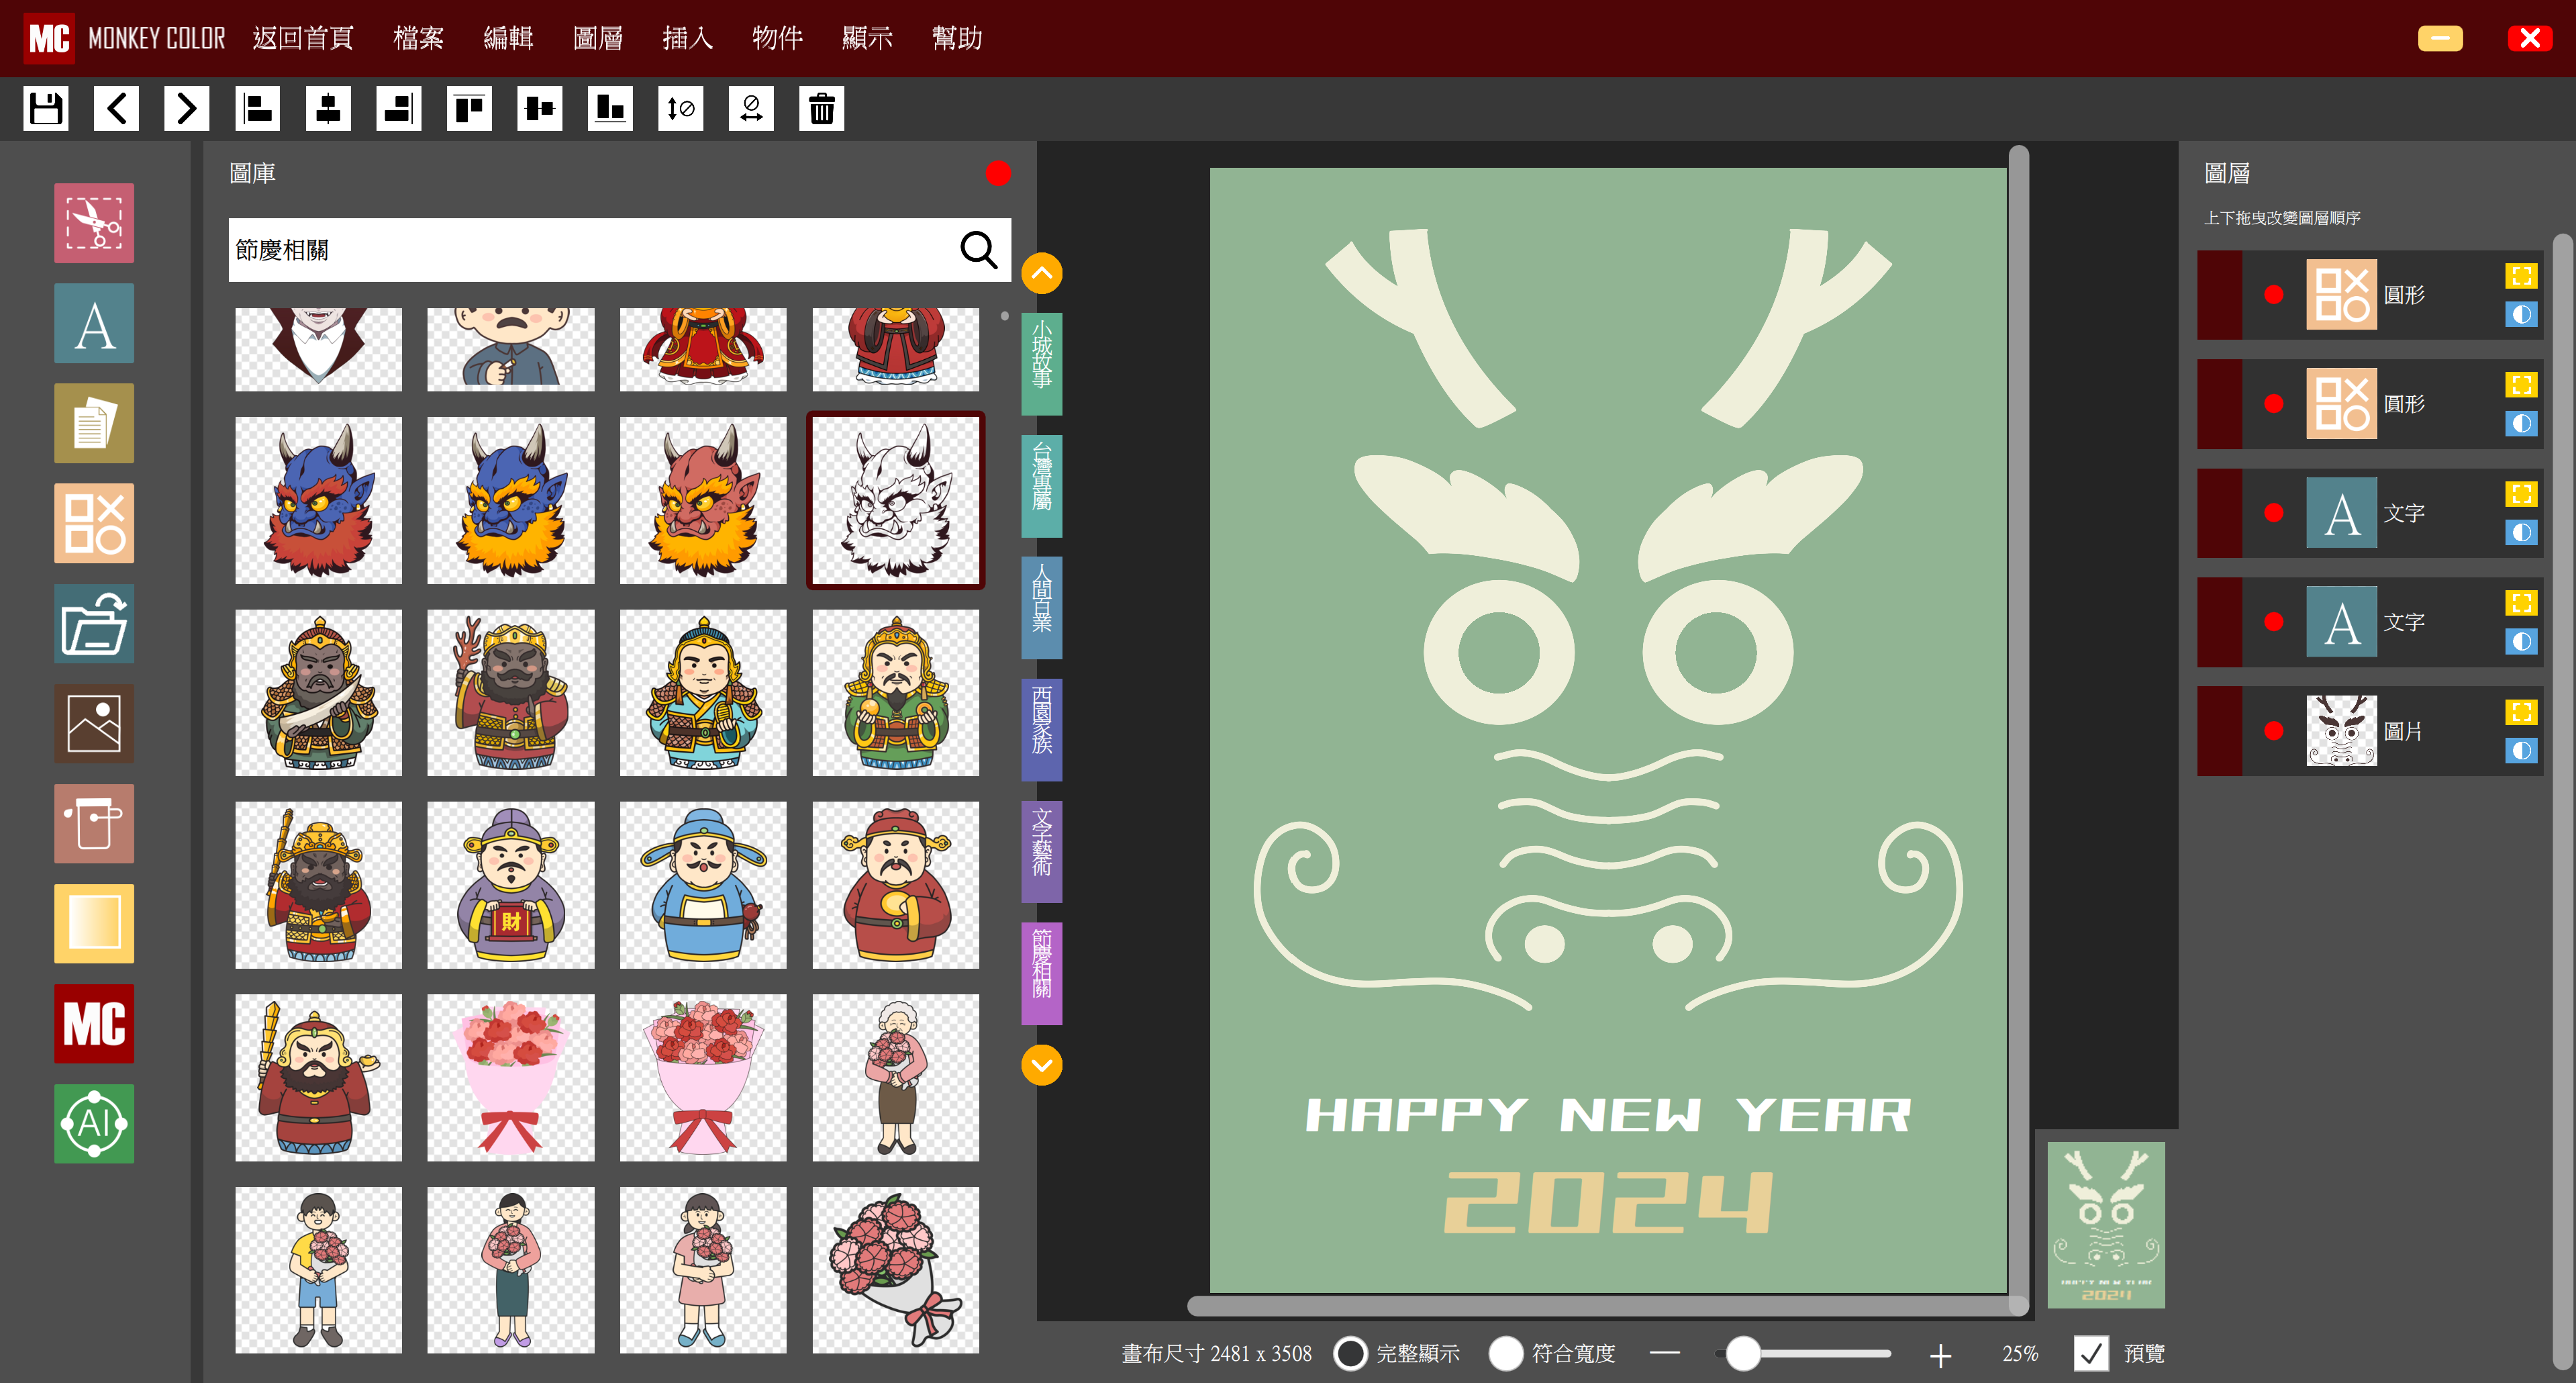Click the horizontal flip reset toolbar icon

pos(751,108)
